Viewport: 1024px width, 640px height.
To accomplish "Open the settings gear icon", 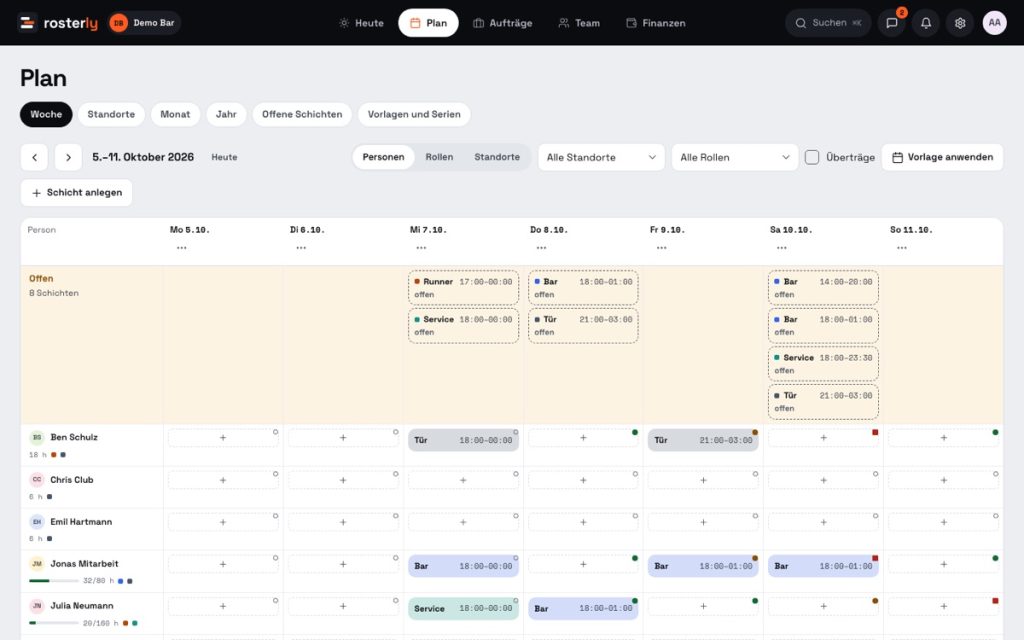I will (959, 23).
